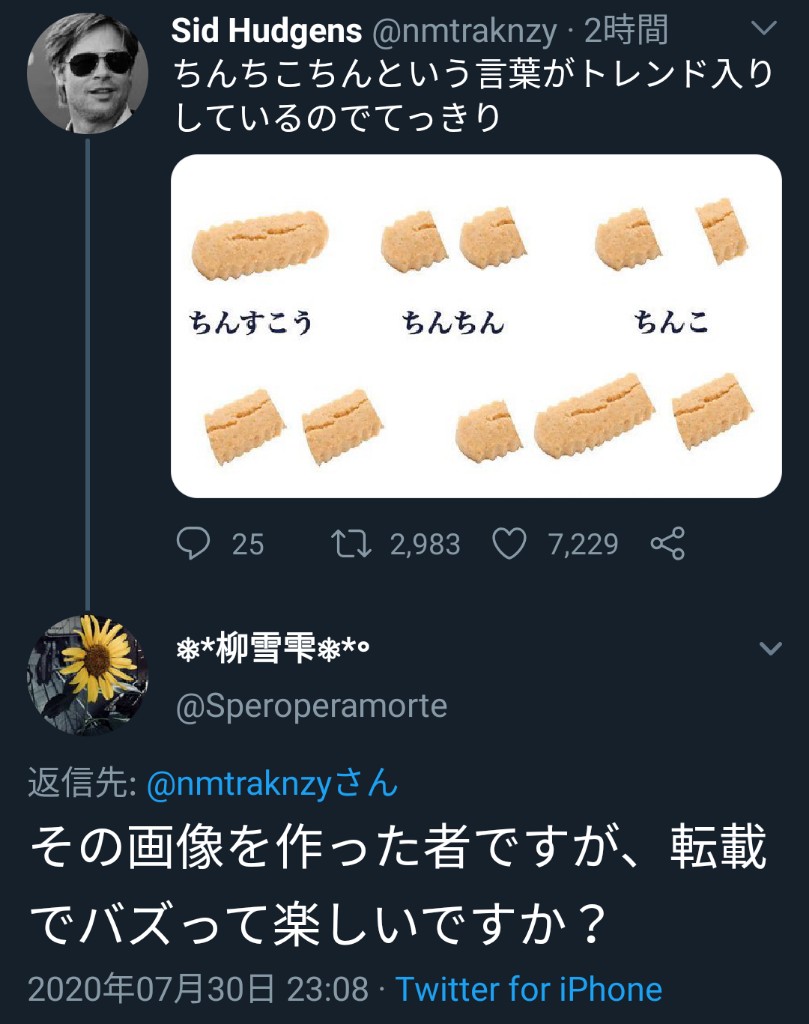The image size is (809, 1024).
Task: Open the Twitter for iPhone source link
Action: 529,990
